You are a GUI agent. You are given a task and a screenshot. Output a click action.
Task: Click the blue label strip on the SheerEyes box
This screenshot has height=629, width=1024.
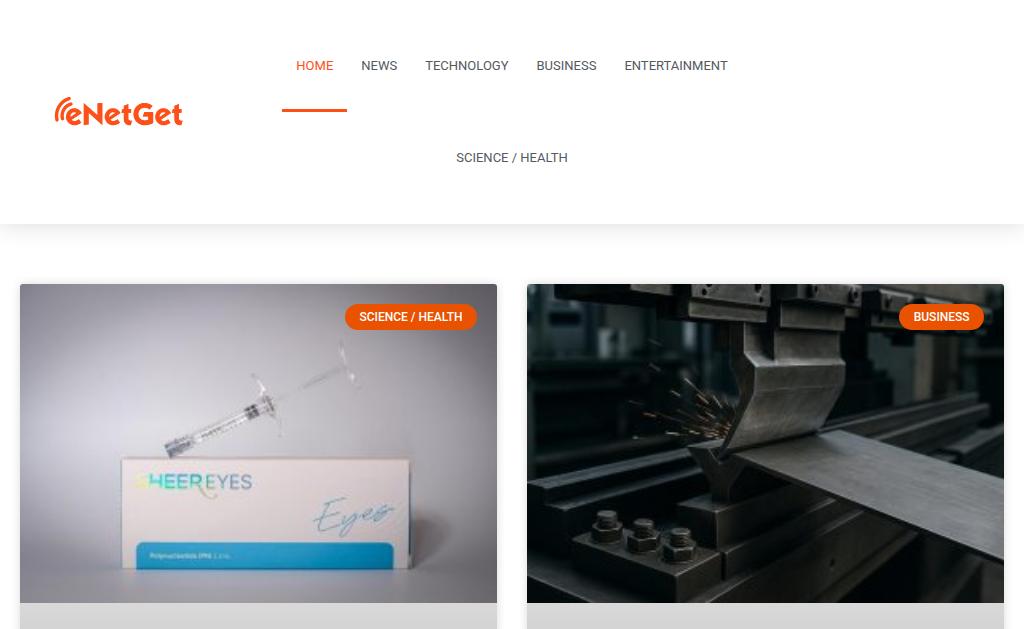coord(264,555)
